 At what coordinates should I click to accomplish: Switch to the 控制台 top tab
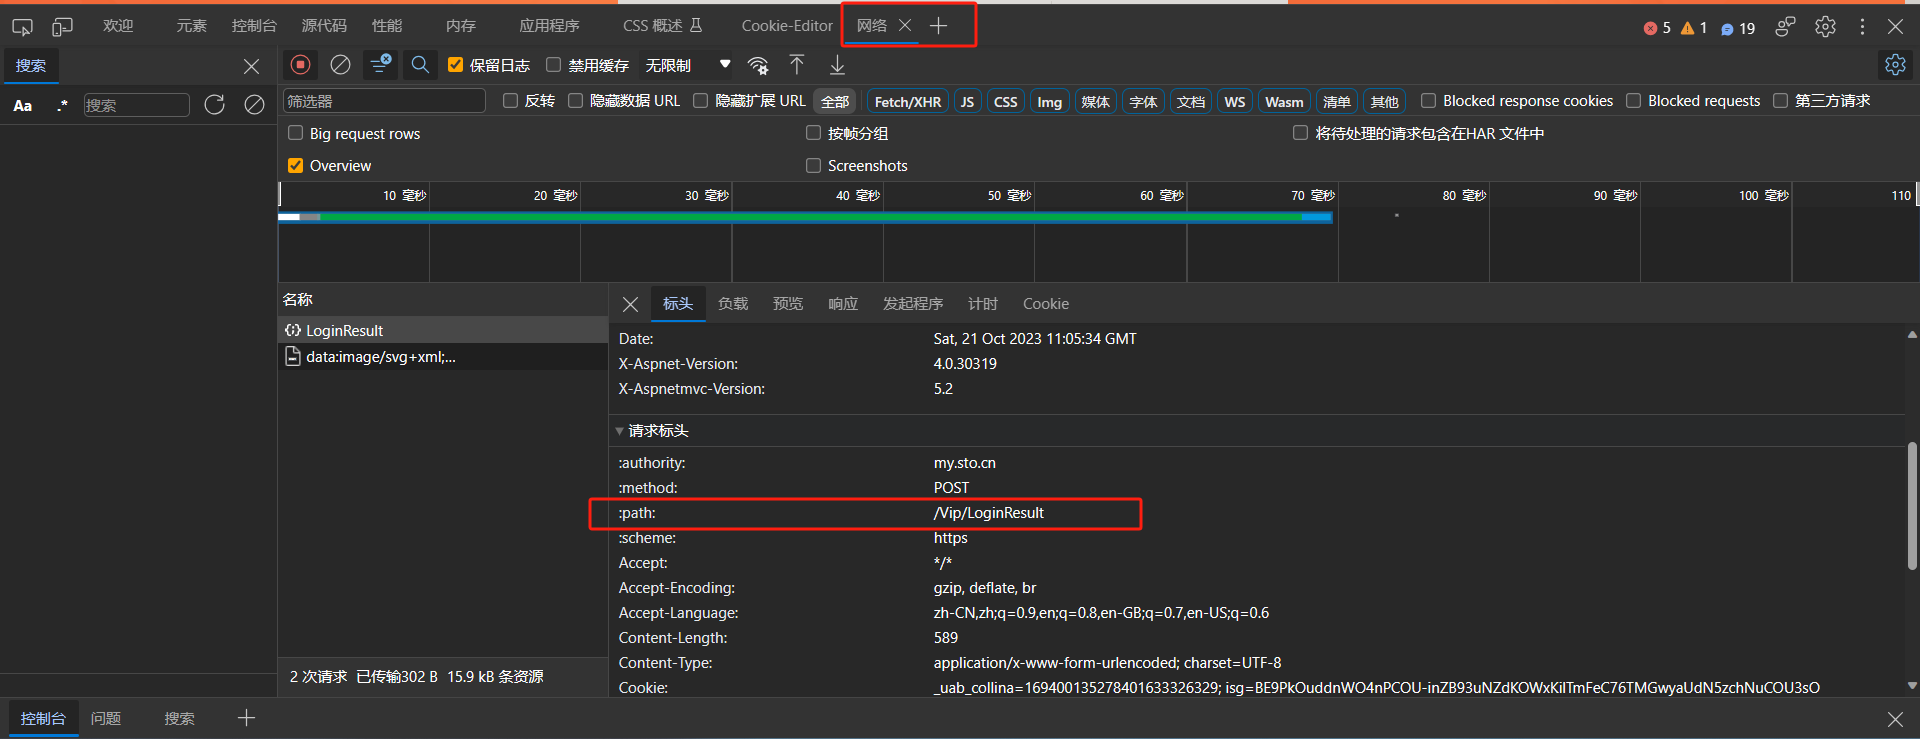click(x=254, y=26)
